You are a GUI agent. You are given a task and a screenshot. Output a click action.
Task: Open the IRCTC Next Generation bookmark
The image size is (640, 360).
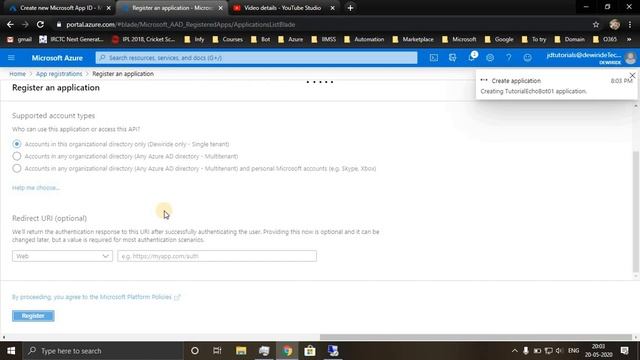71,40
